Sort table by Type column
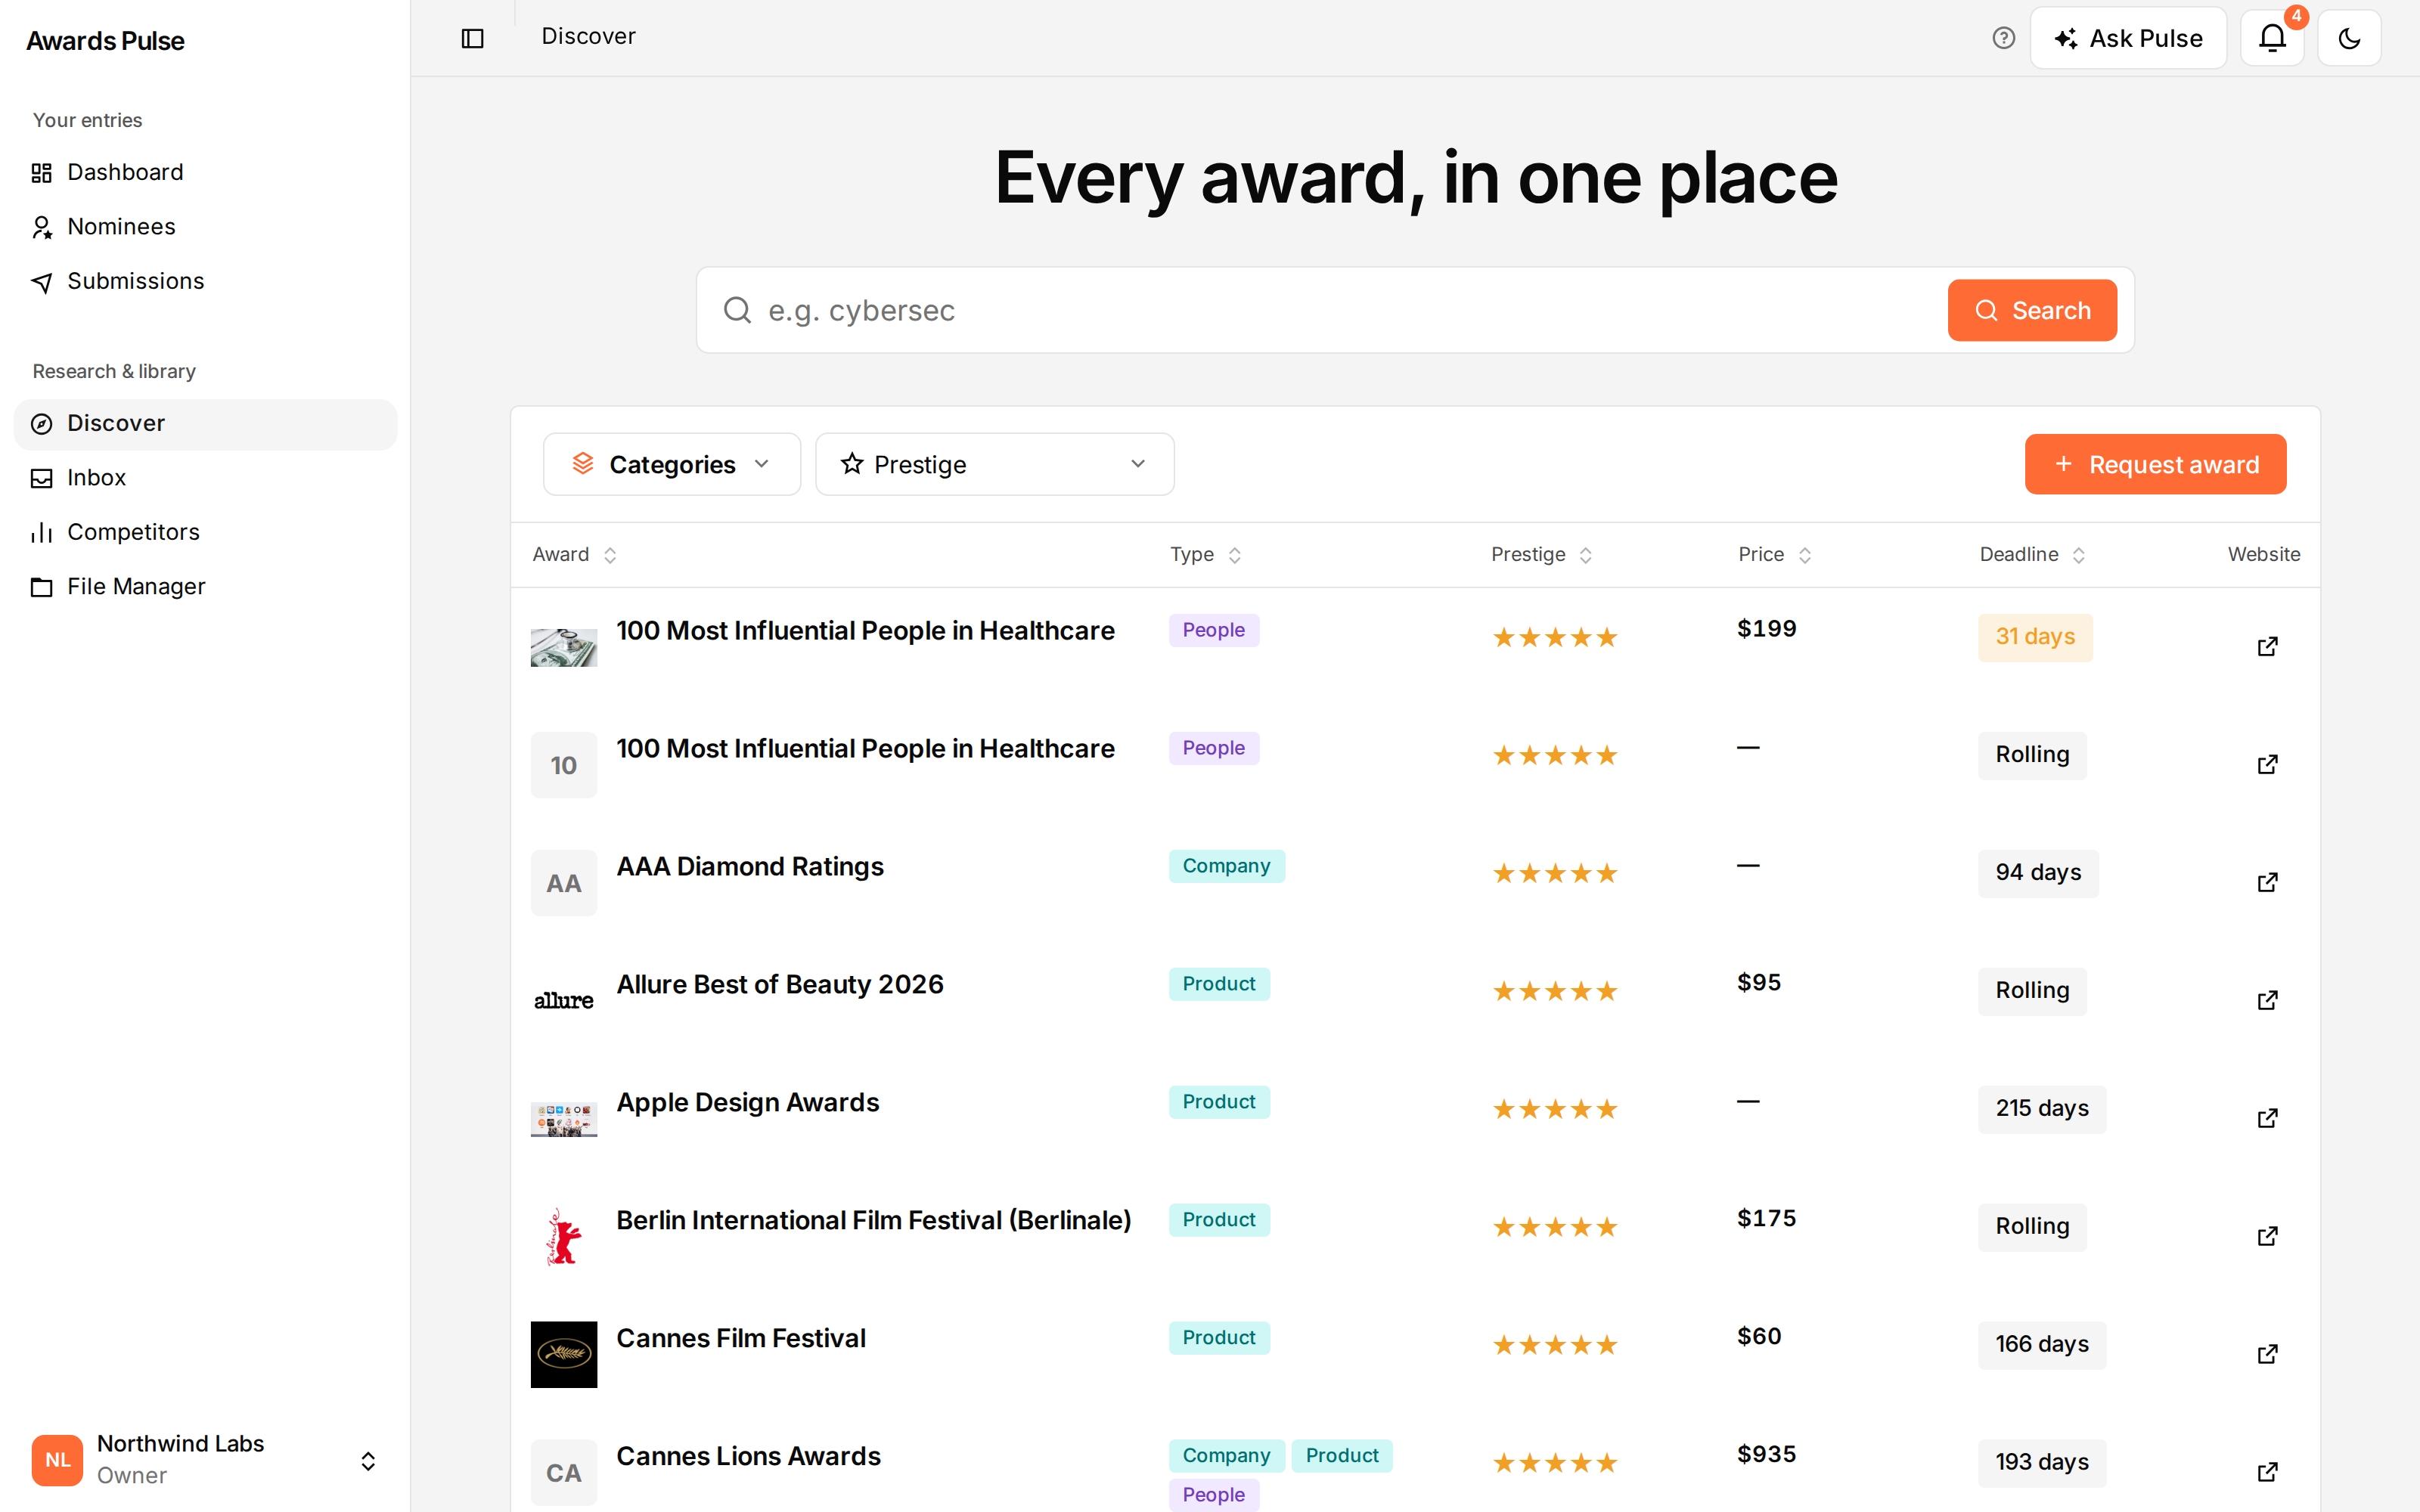This screenshot has height=1512, width=2420. (1206, 555)
